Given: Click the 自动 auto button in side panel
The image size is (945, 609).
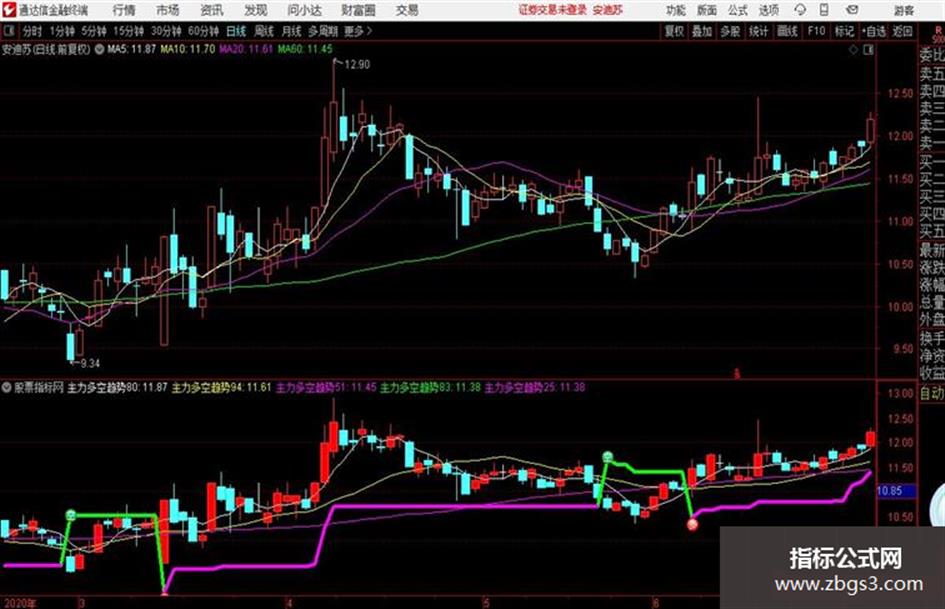Looking at the screenshot, I should click(x=932, y=394).
